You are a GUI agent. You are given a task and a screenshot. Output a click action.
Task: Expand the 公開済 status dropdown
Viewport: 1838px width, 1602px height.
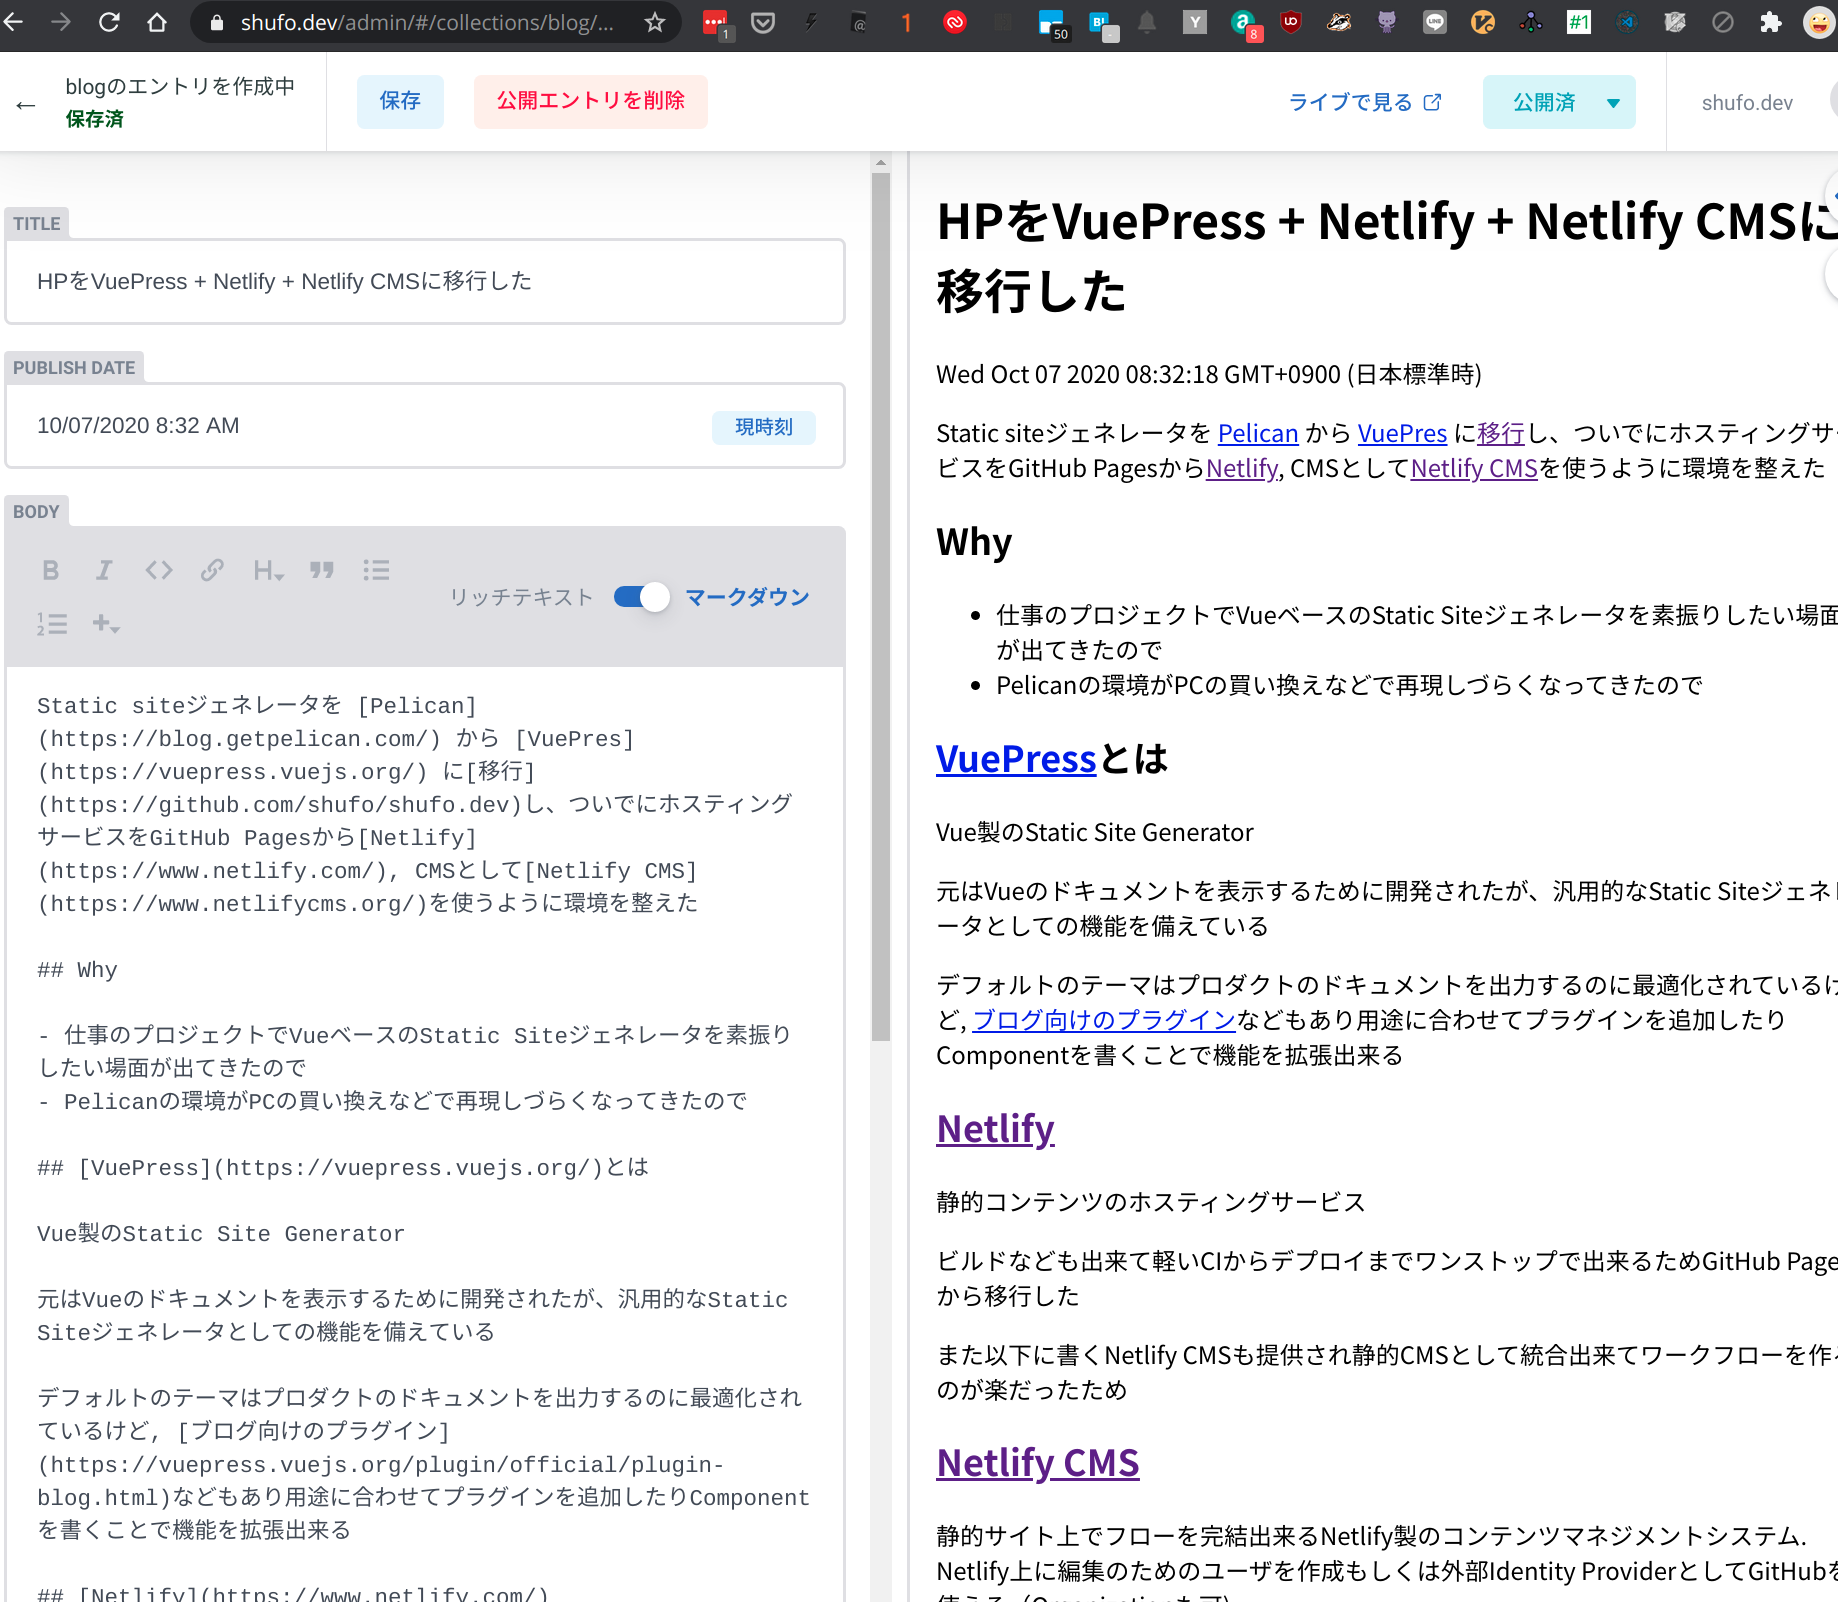1612,102
